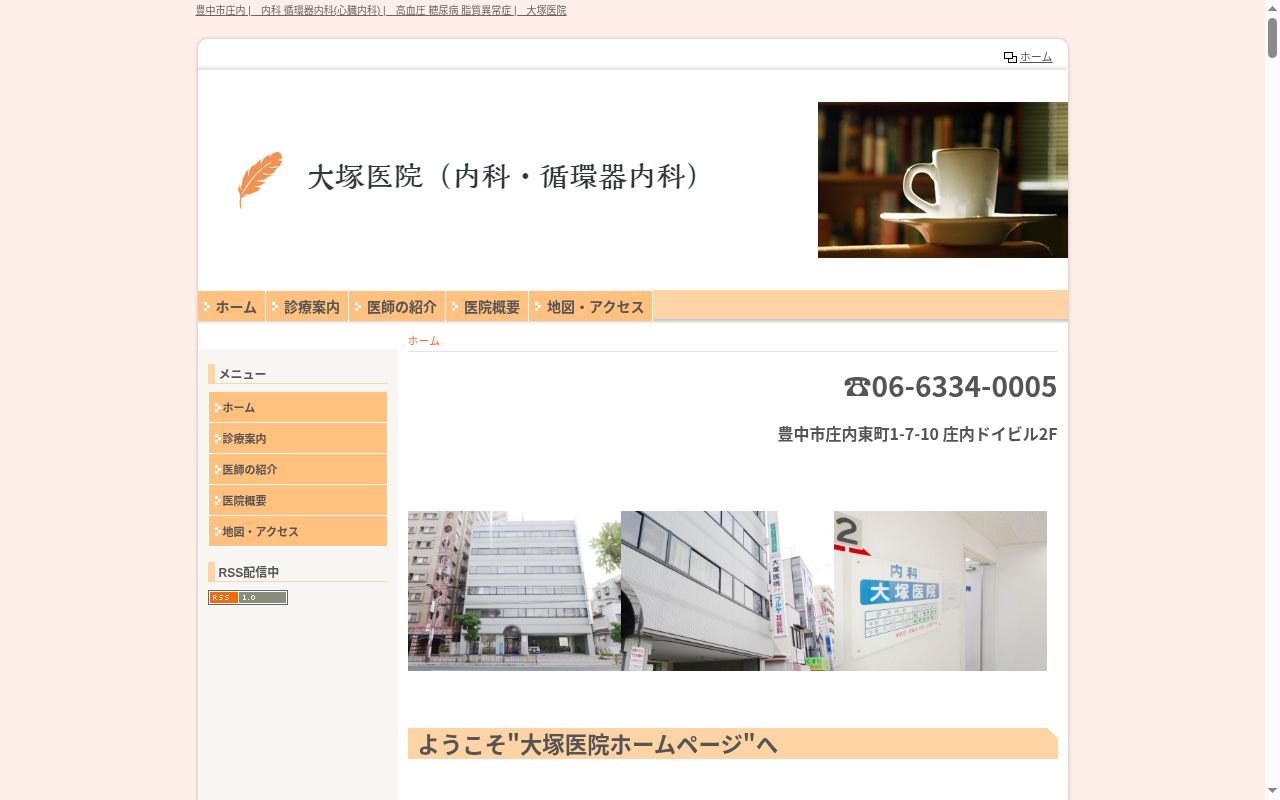The width and height of the screenshot is (1280, 800).
Task: Click the address 豊中市庄内東町1-7-10
Action: coord(918,434)
